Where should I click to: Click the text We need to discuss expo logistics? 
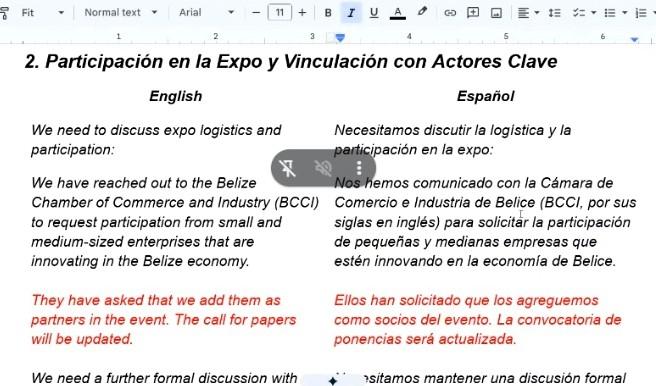pyautogui.click(x=156, y=140)
